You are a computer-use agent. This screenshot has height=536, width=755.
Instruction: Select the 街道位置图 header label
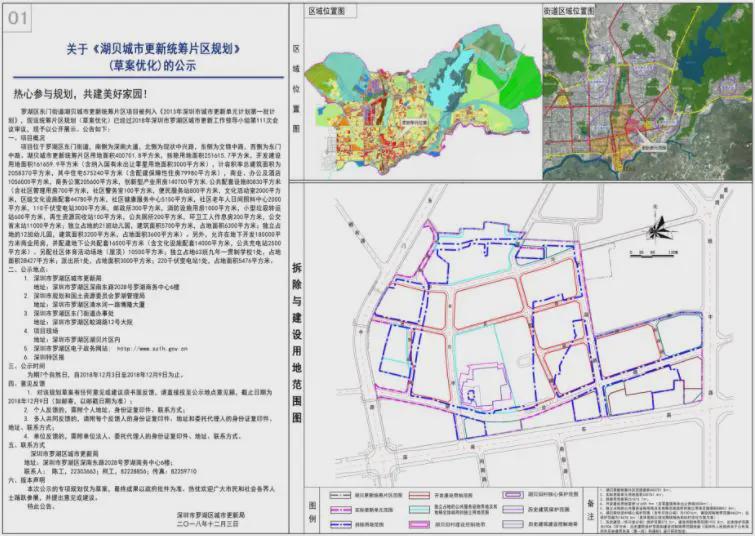(x=565, y=9)
